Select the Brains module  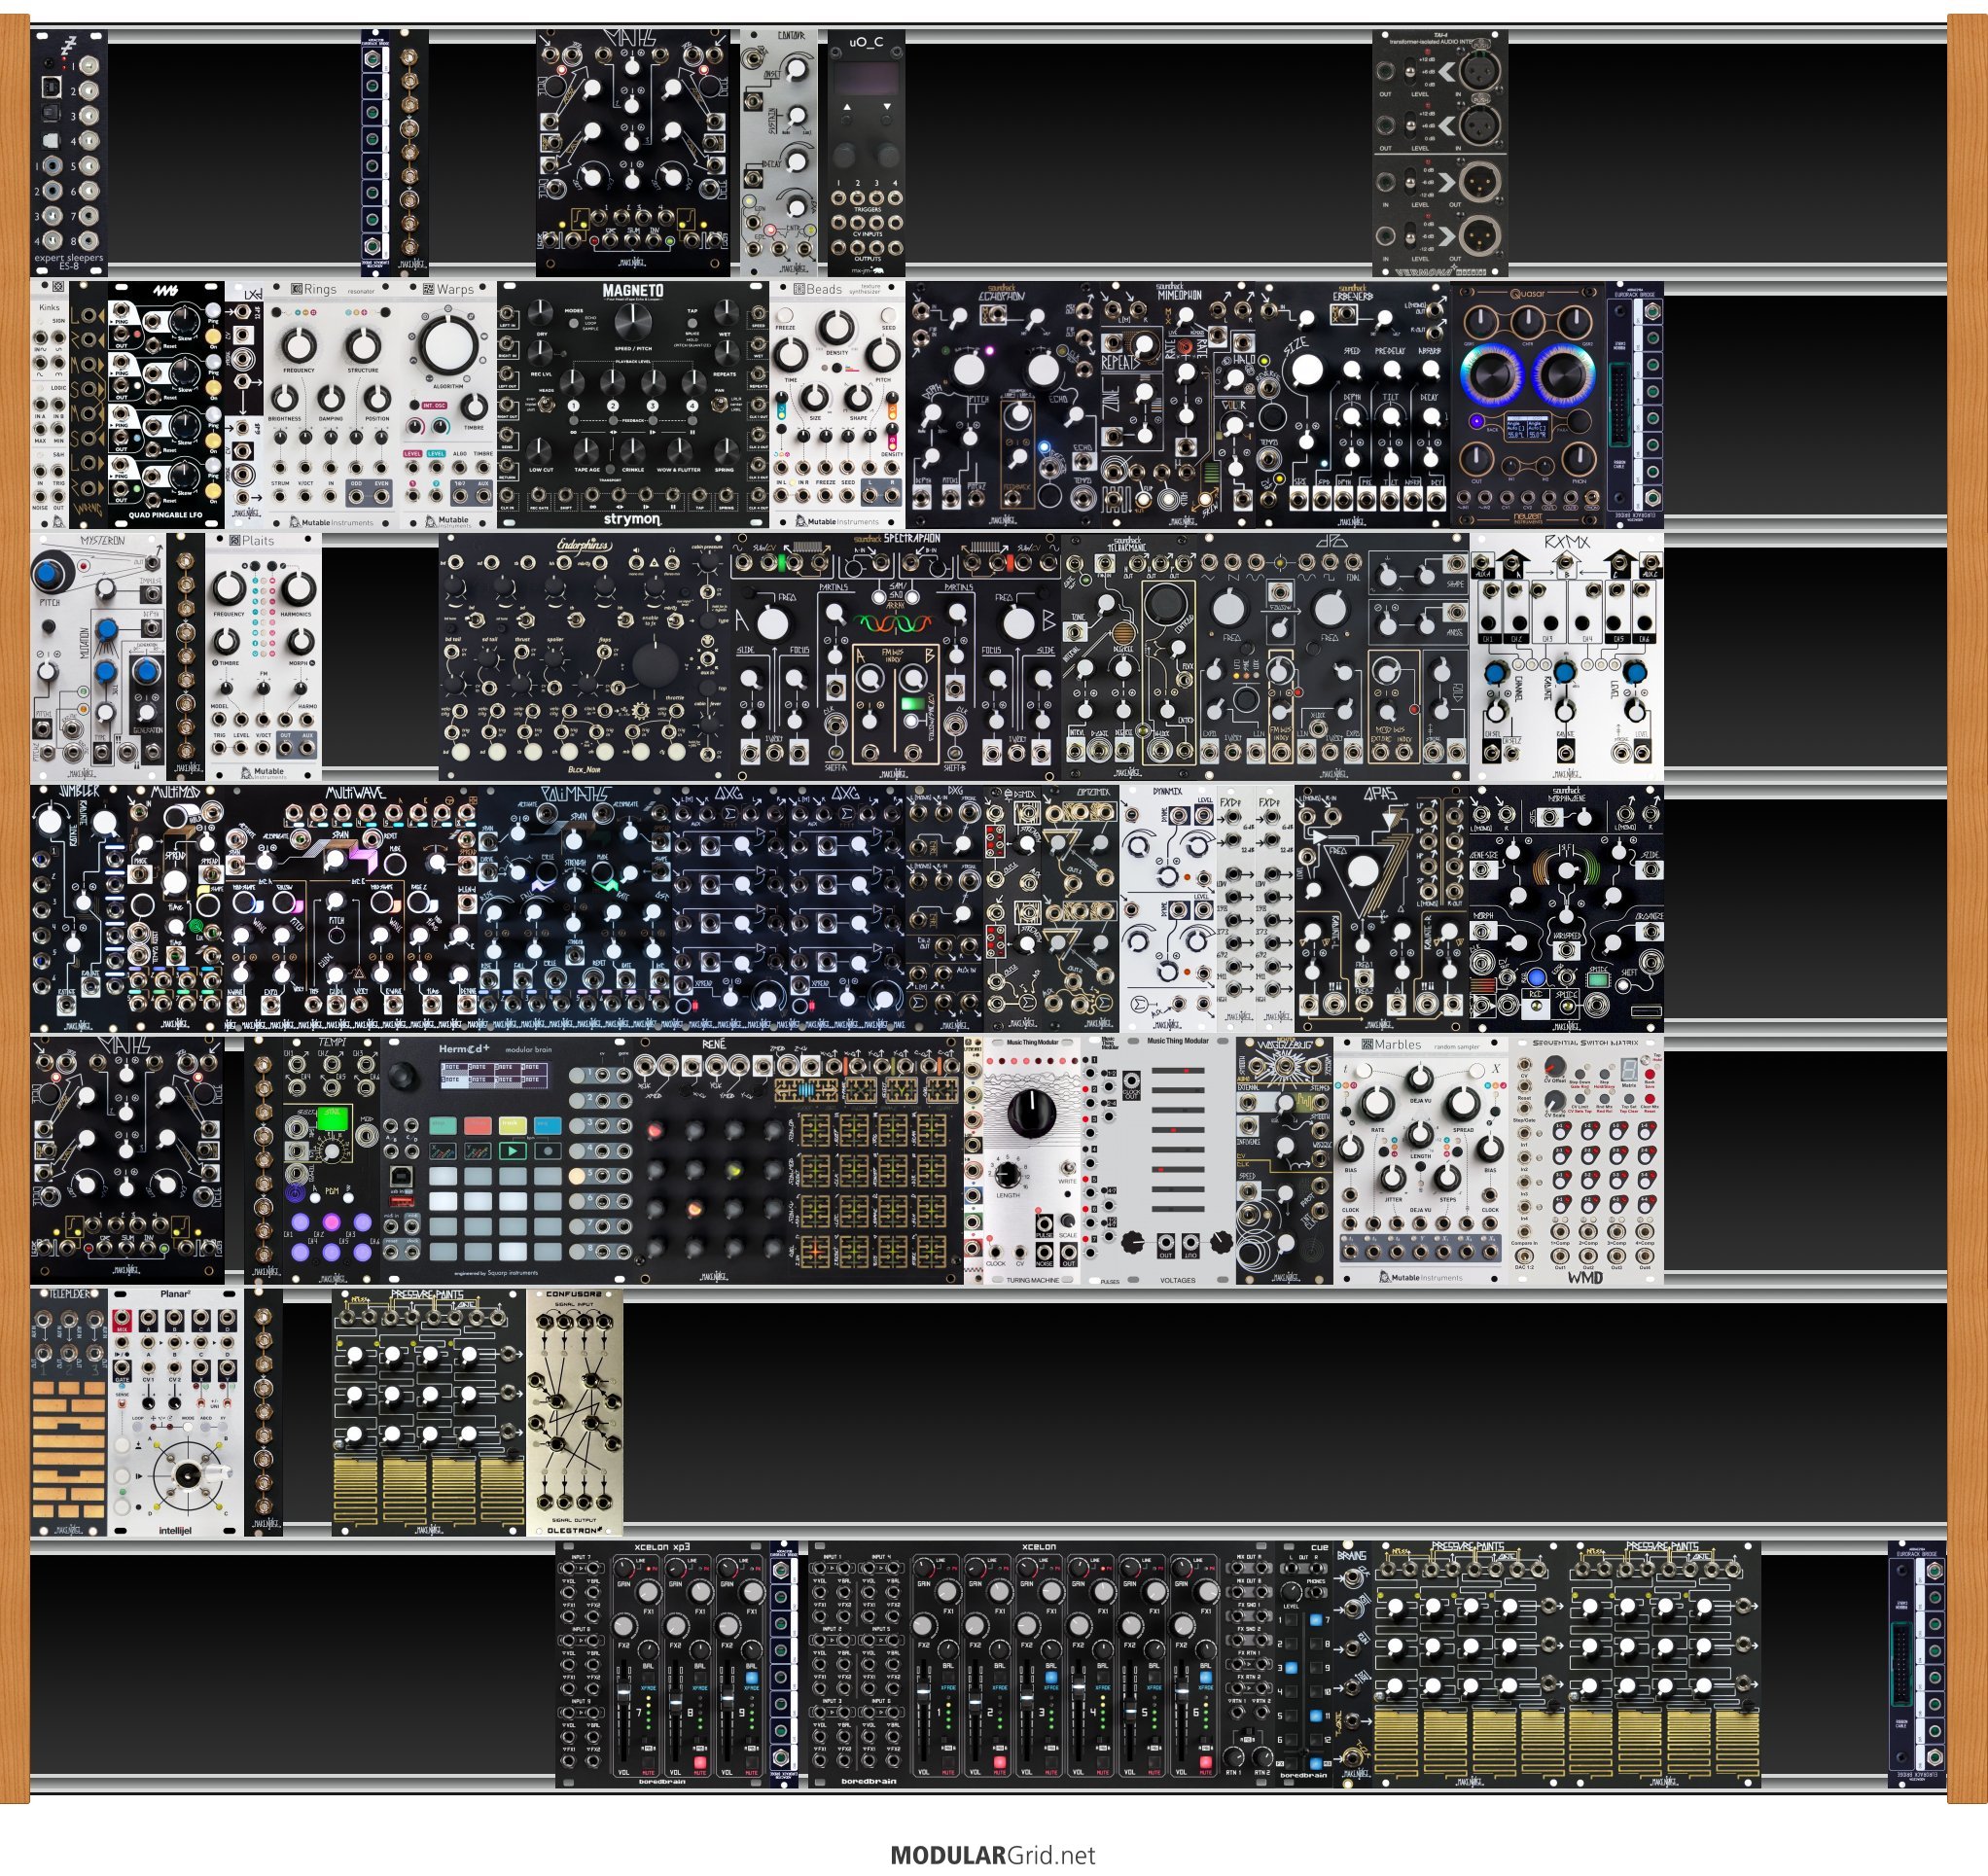point(1353,1664)
